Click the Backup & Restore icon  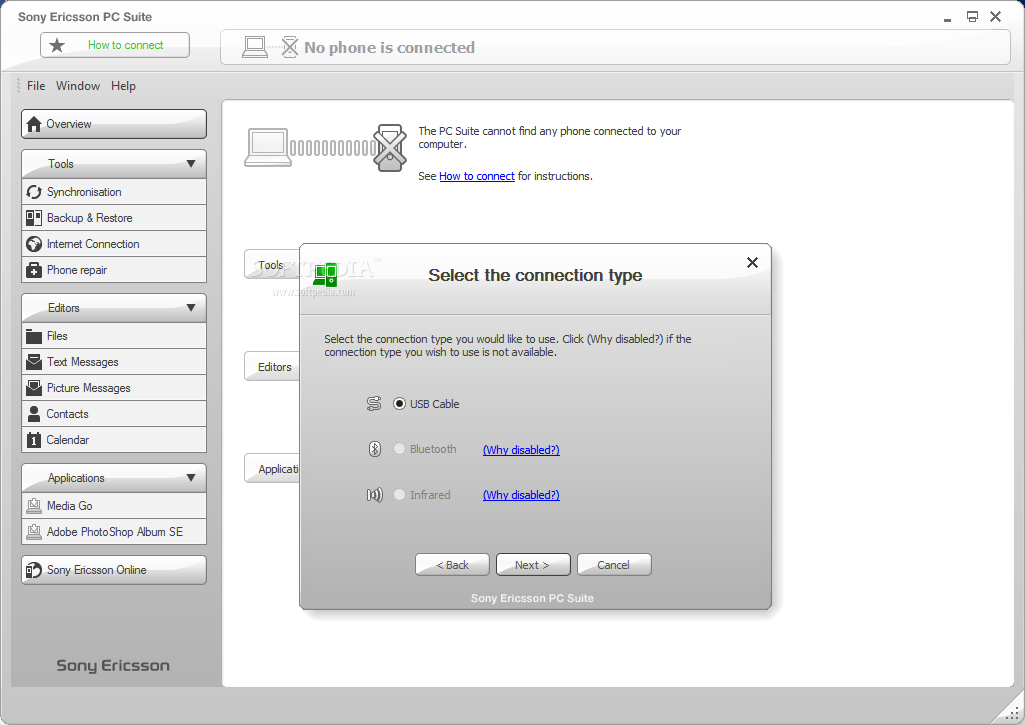coord(34,218)
